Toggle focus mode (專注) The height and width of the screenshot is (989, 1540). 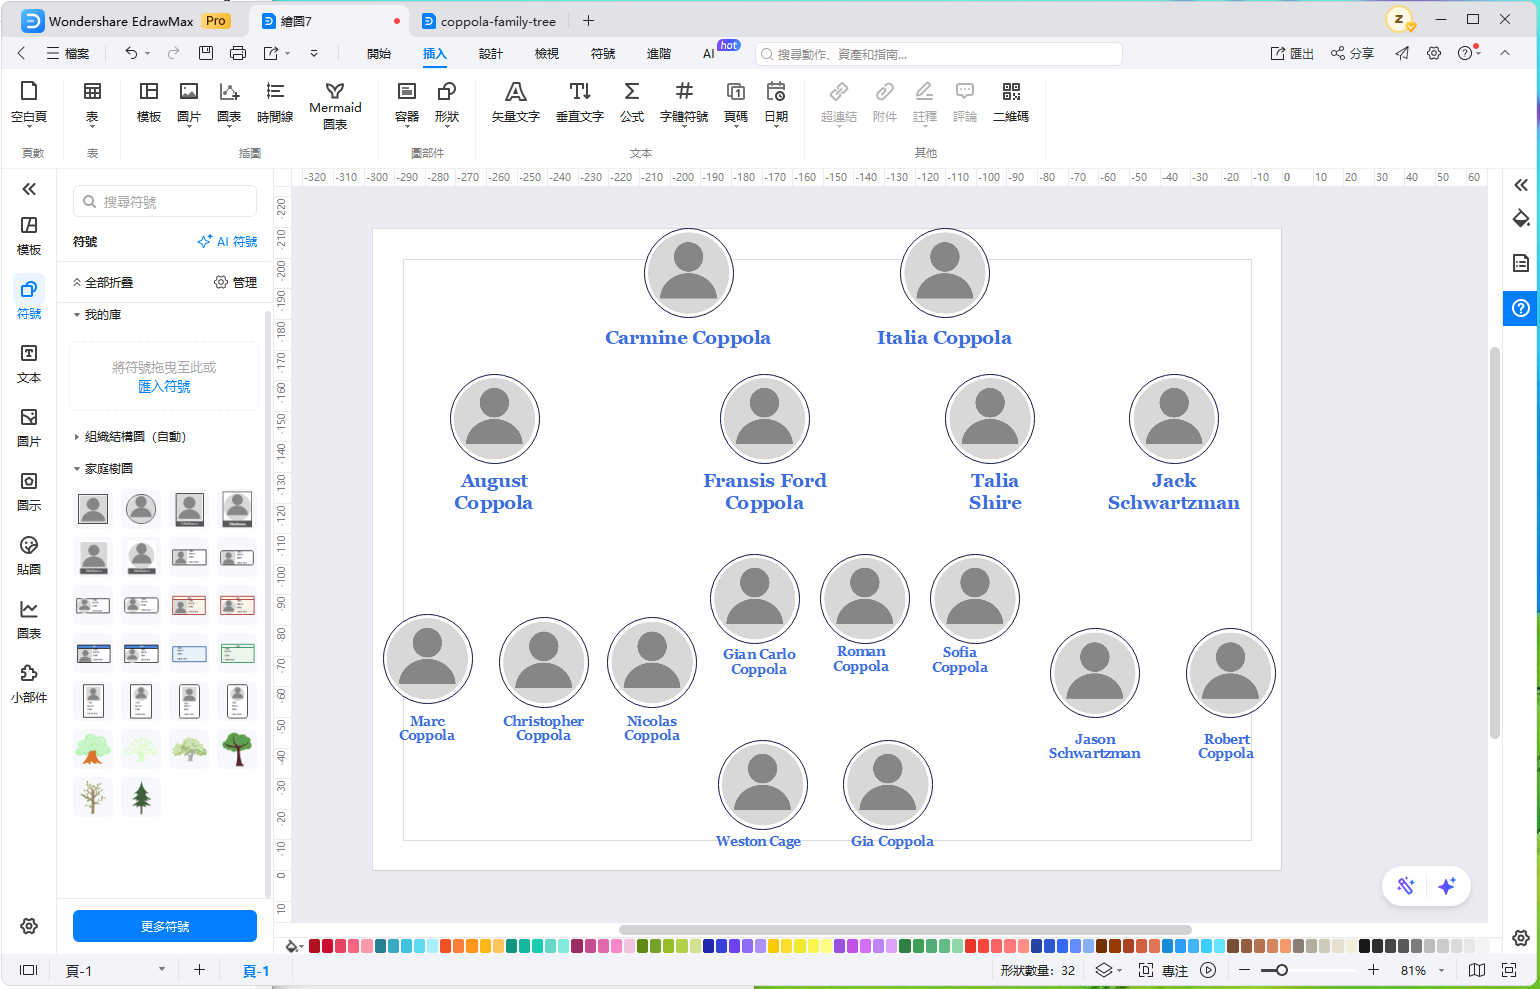[1164, 970]
